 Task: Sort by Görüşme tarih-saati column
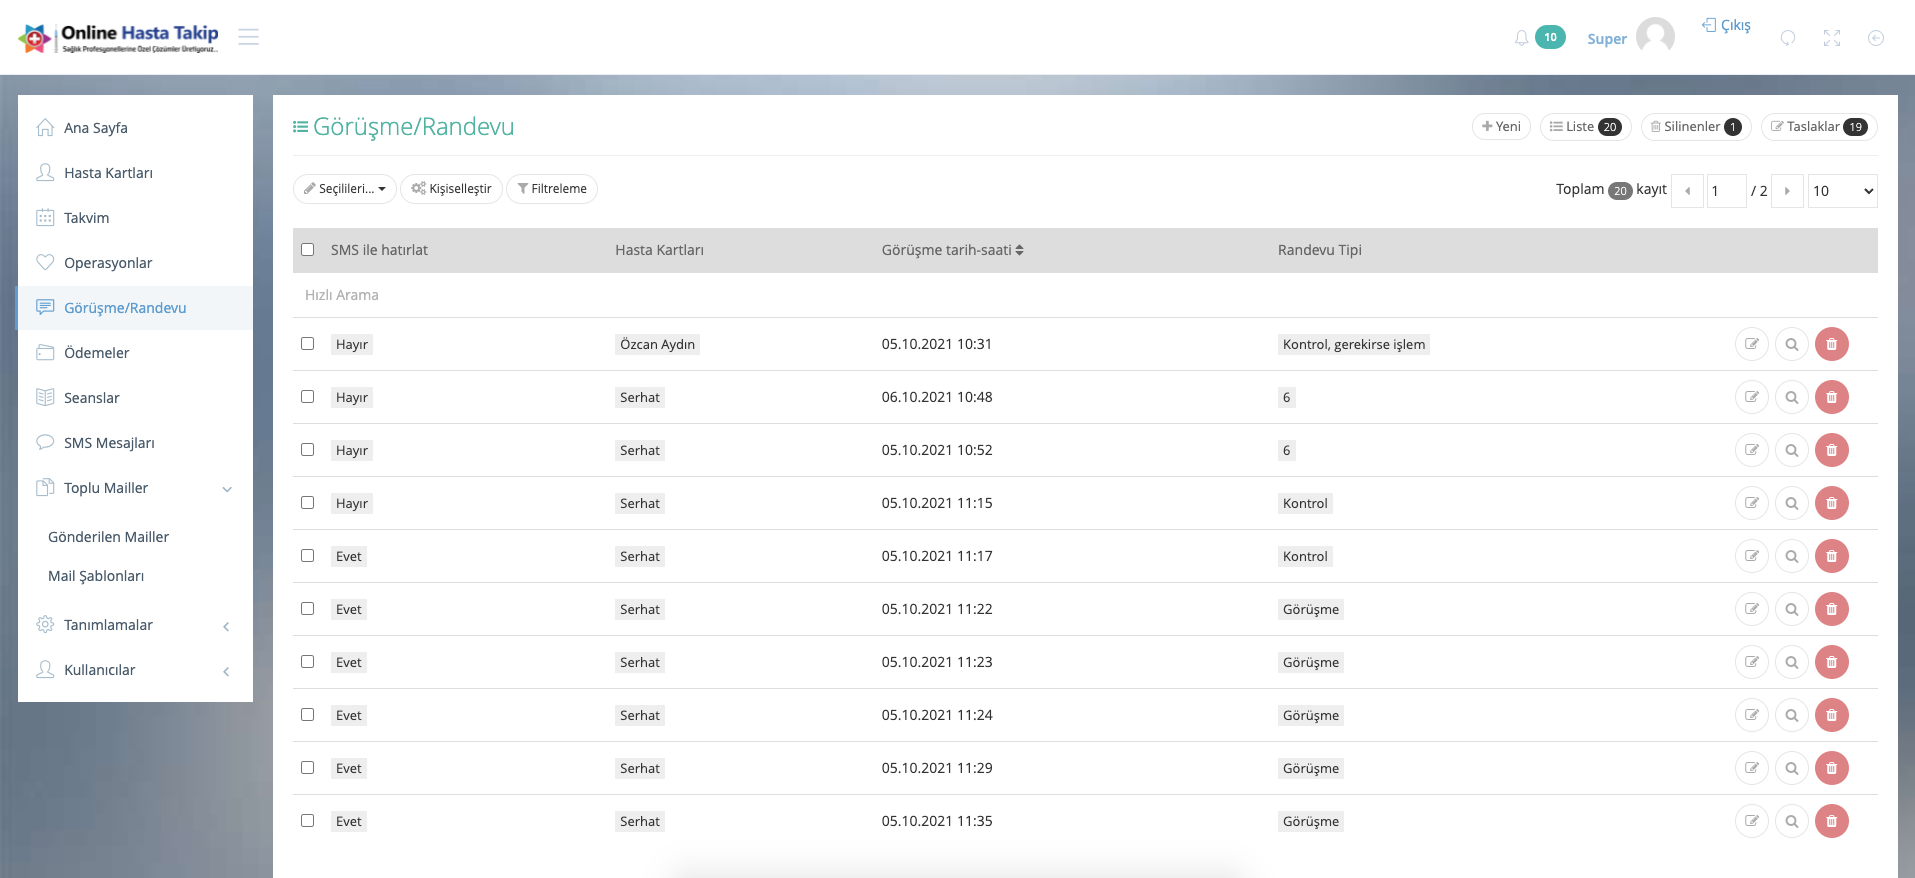(x=952, y=250)
